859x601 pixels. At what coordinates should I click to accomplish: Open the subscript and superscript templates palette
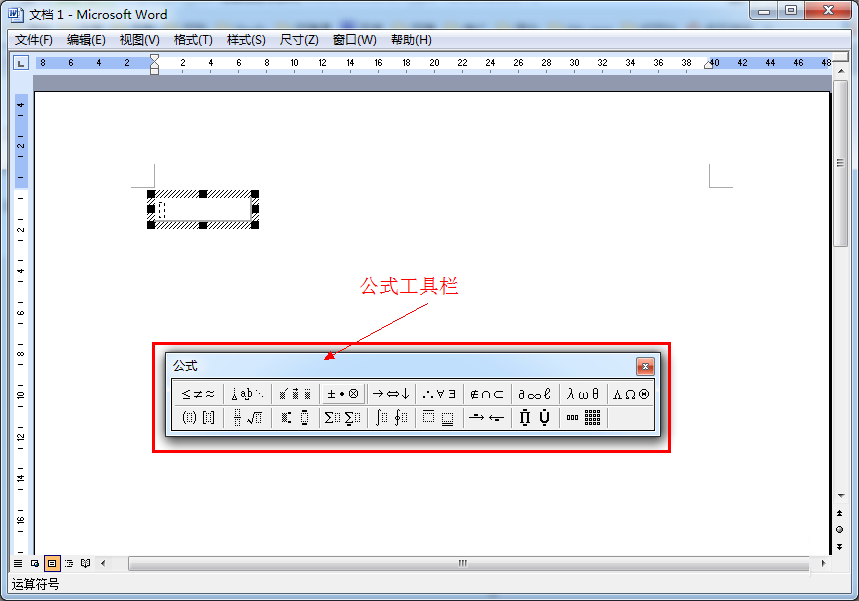click(295, 418)
